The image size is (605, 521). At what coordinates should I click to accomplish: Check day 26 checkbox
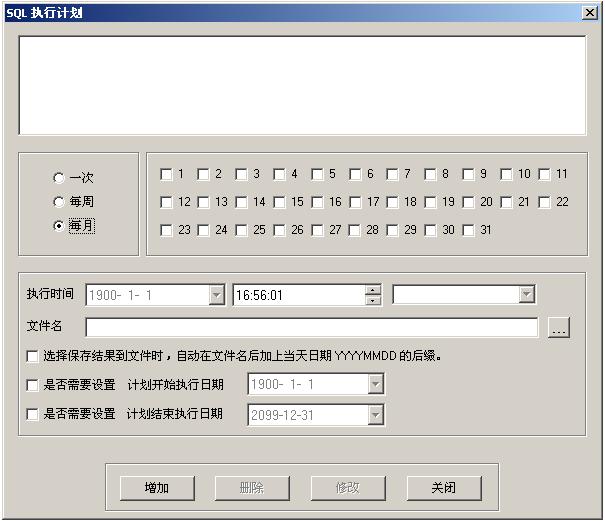coord(279,230)
